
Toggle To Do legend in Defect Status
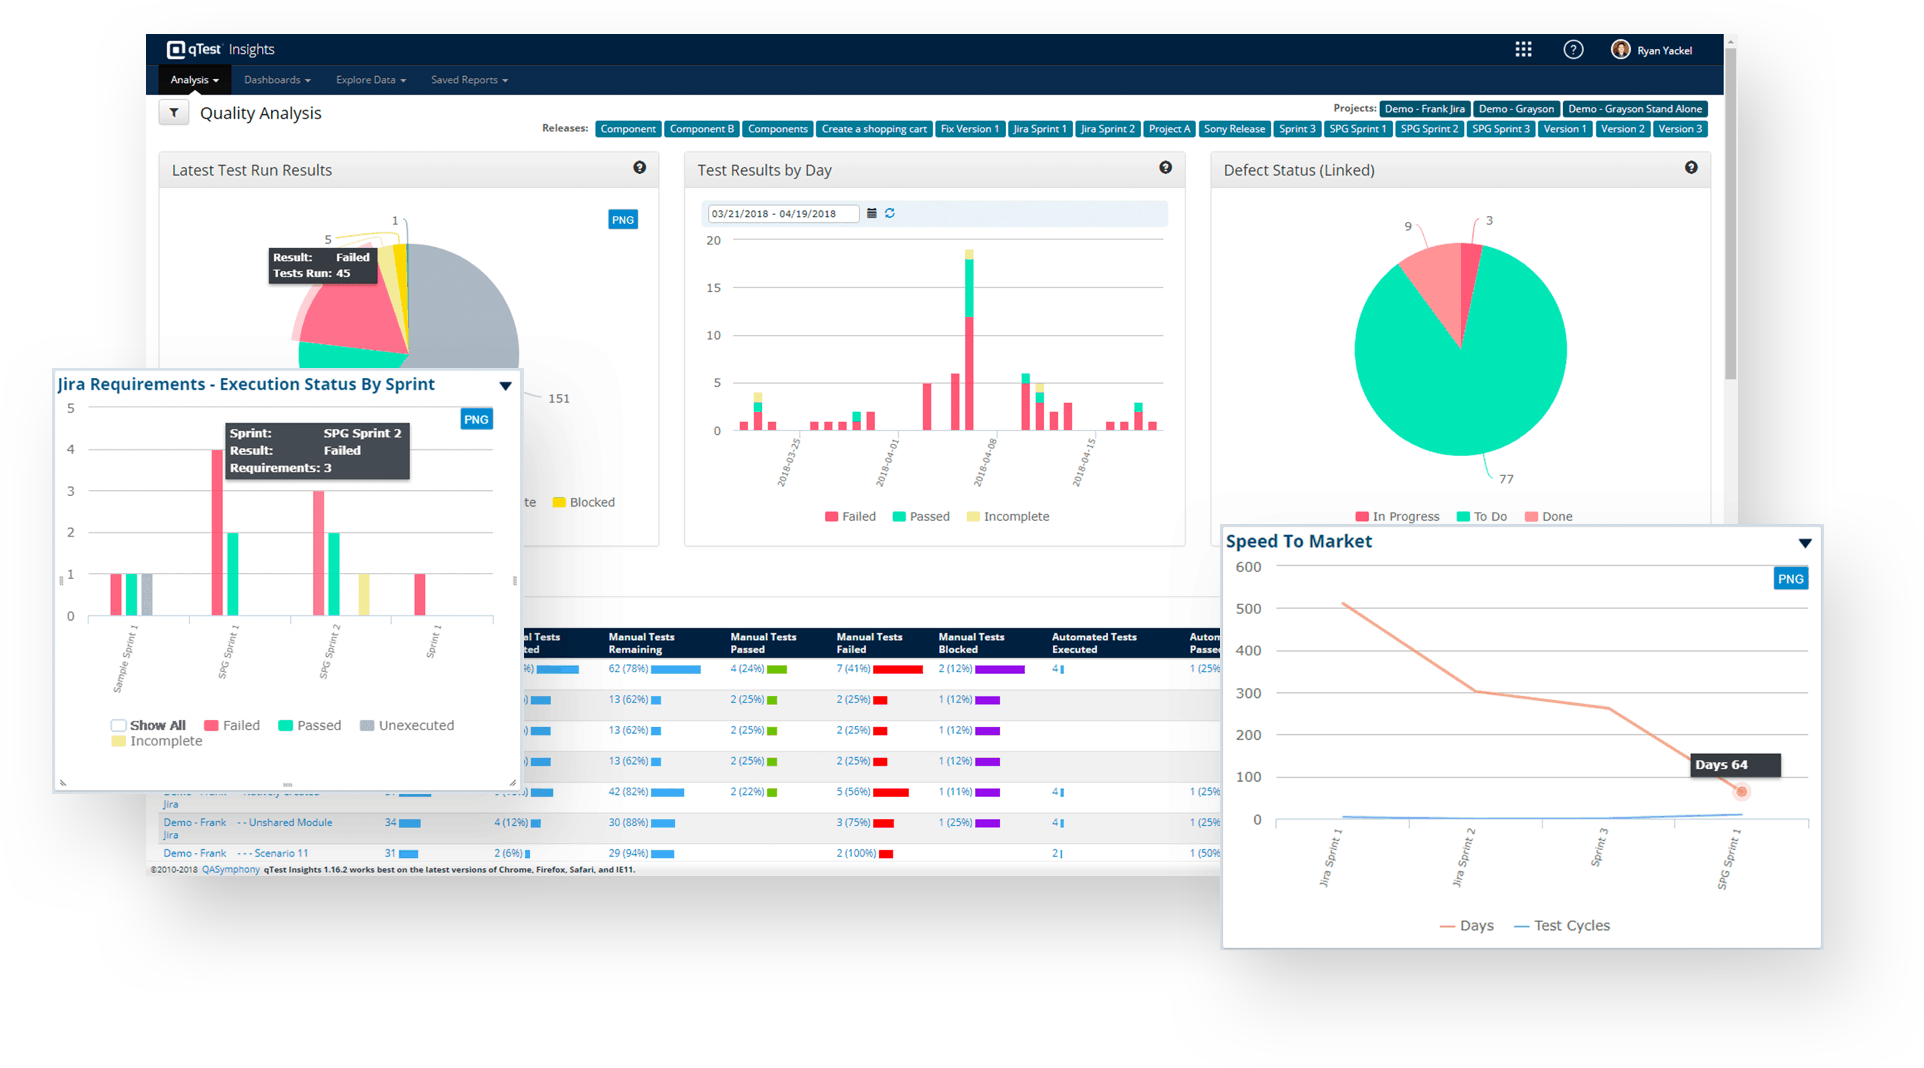pyautogui.click(x=1482, y=516)
